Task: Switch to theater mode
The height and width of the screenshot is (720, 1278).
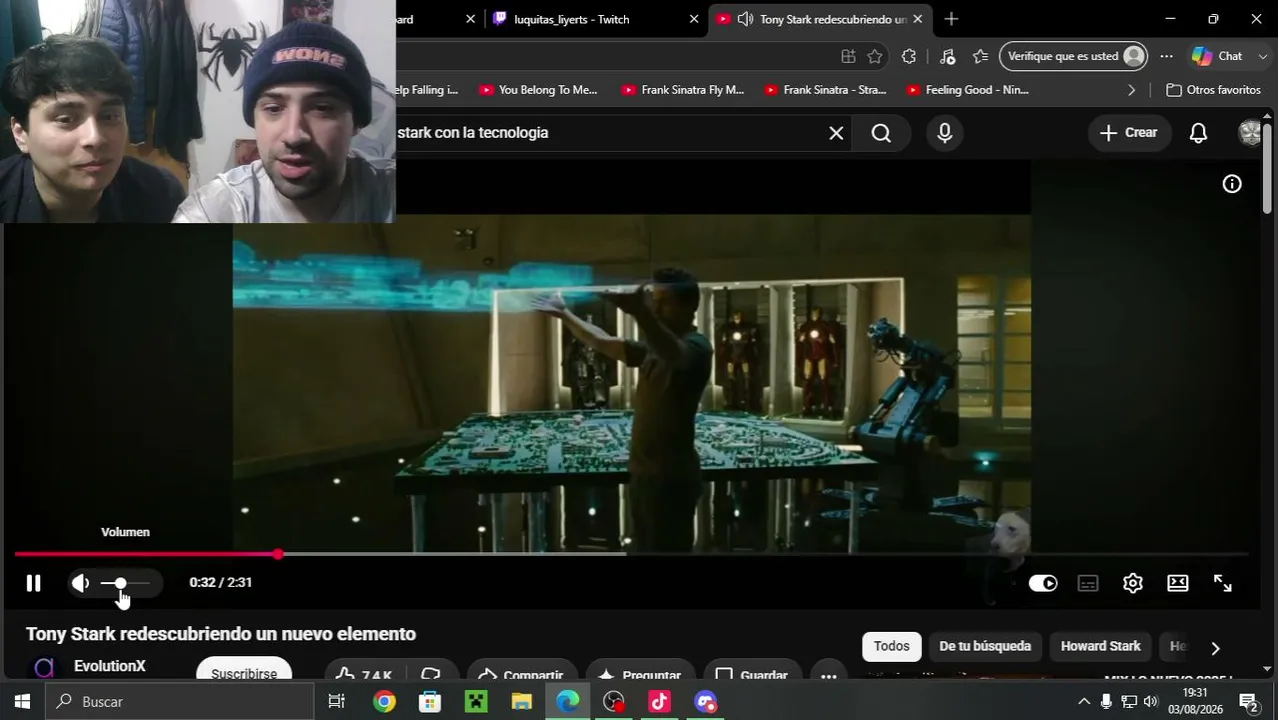Action: [x=1178, y=583]
